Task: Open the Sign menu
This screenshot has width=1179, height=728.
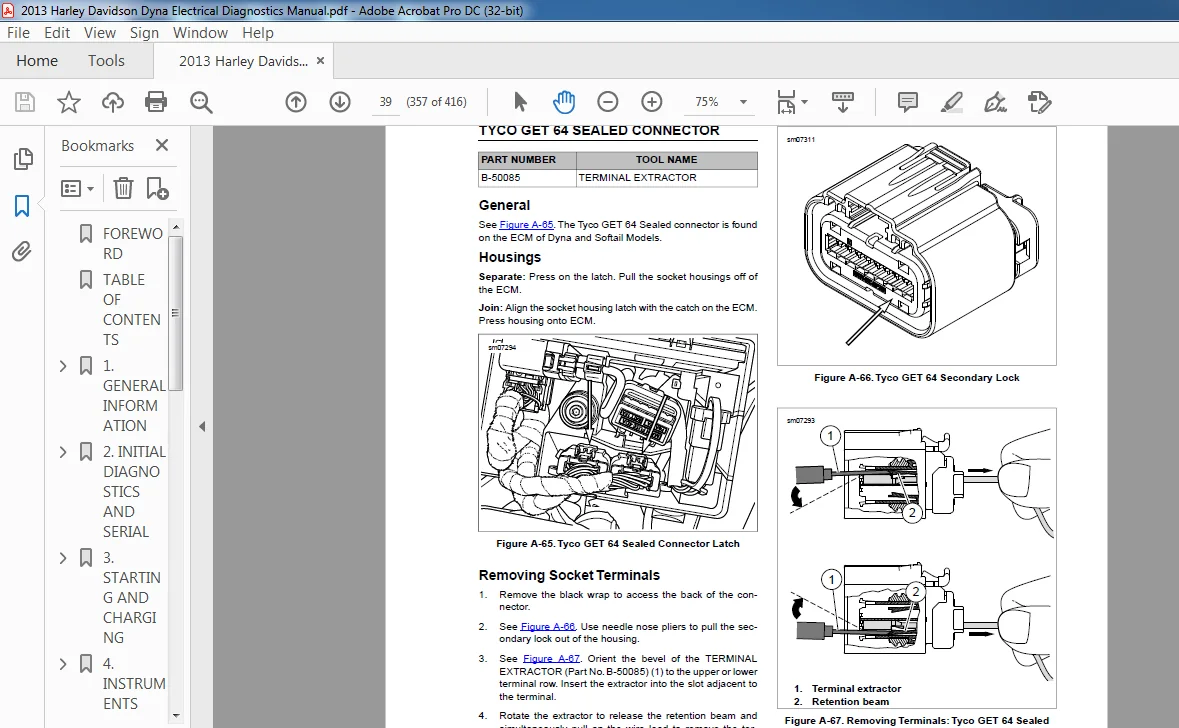Action: click(x=144, y=33)
